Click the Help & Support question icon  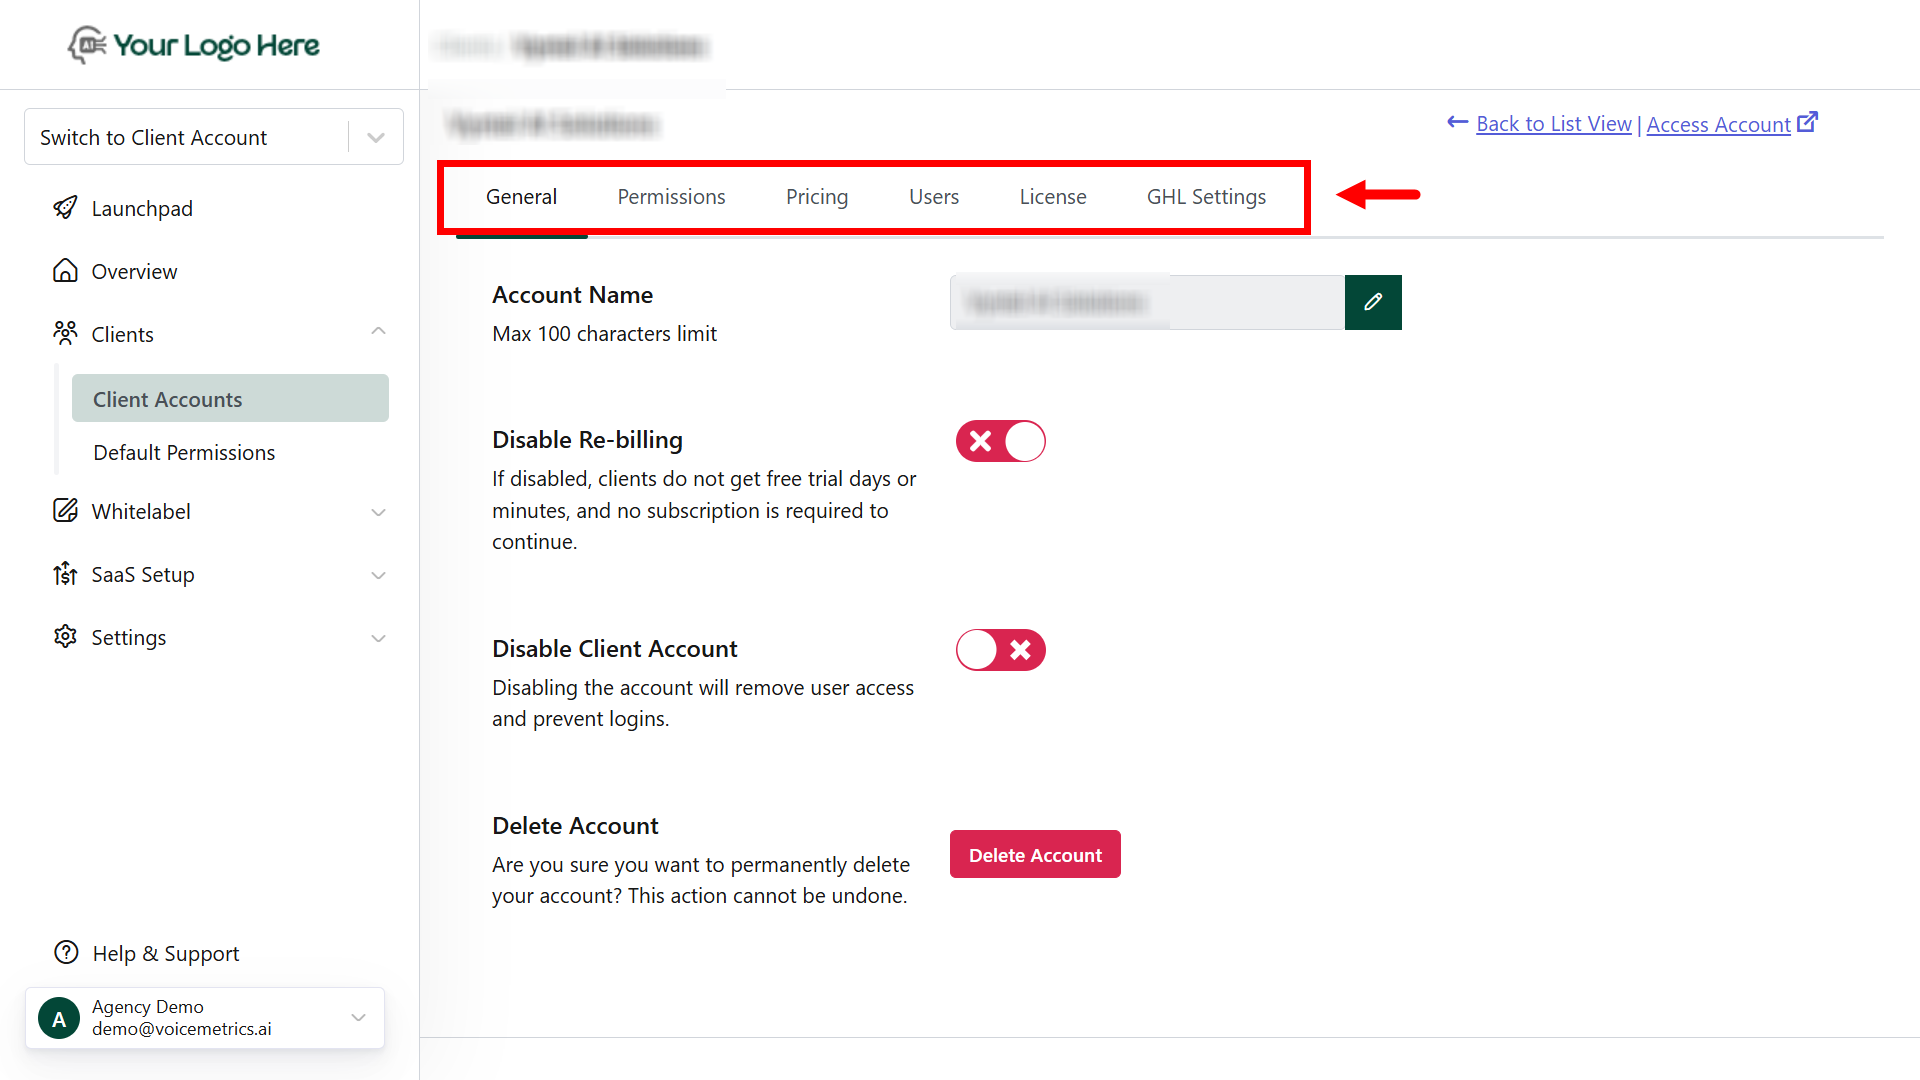tap(66, 953)
